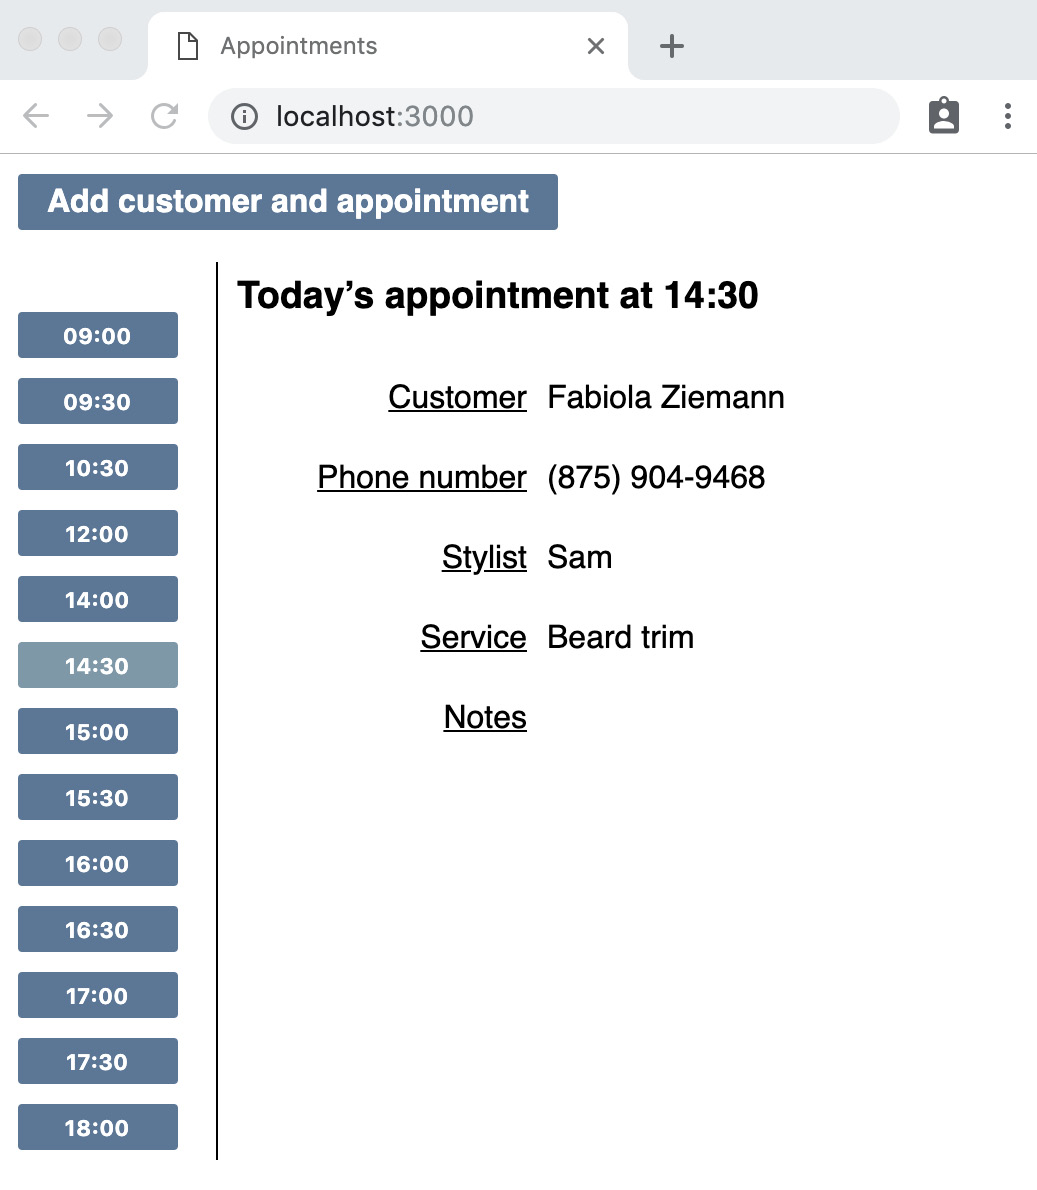The image size is (1037, 1190).
Task: Open a new browser tab with plus icon
Action: (671, 45)
